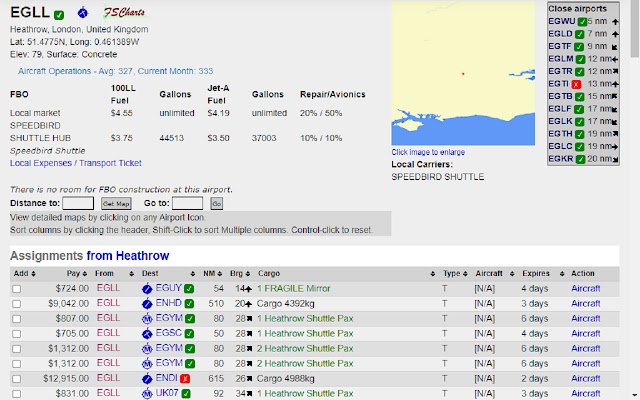Open Local Expenses / Transport Ticket link

click(76, 163)
